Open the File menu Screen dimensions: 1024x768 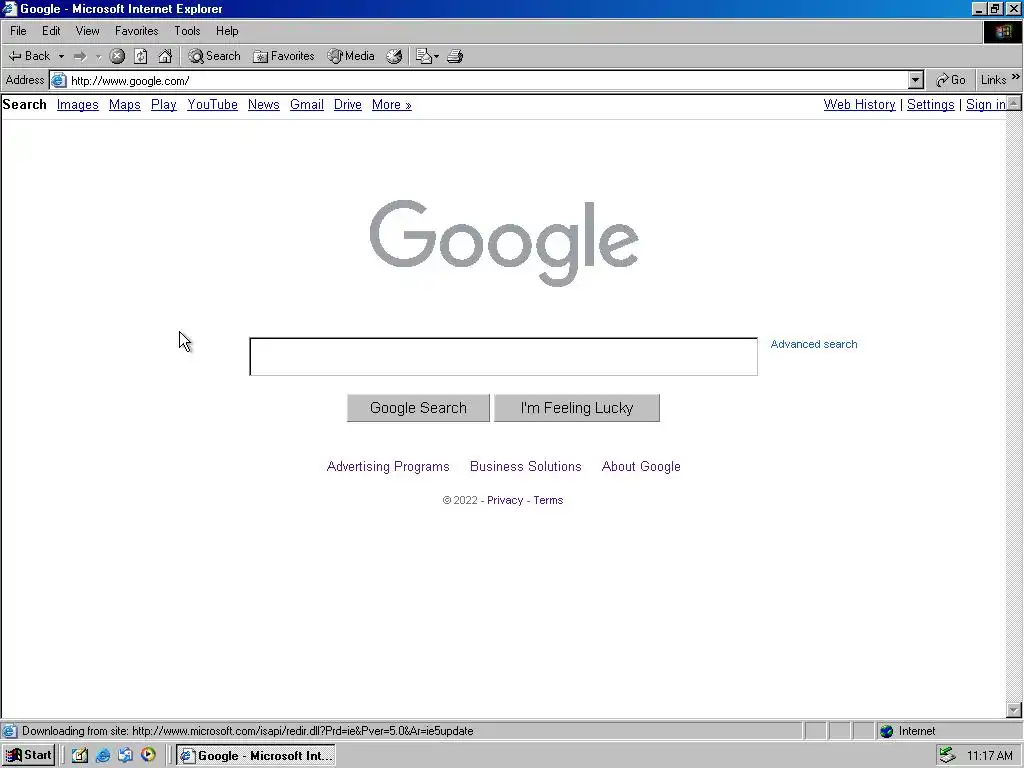(x=18, y=31)
